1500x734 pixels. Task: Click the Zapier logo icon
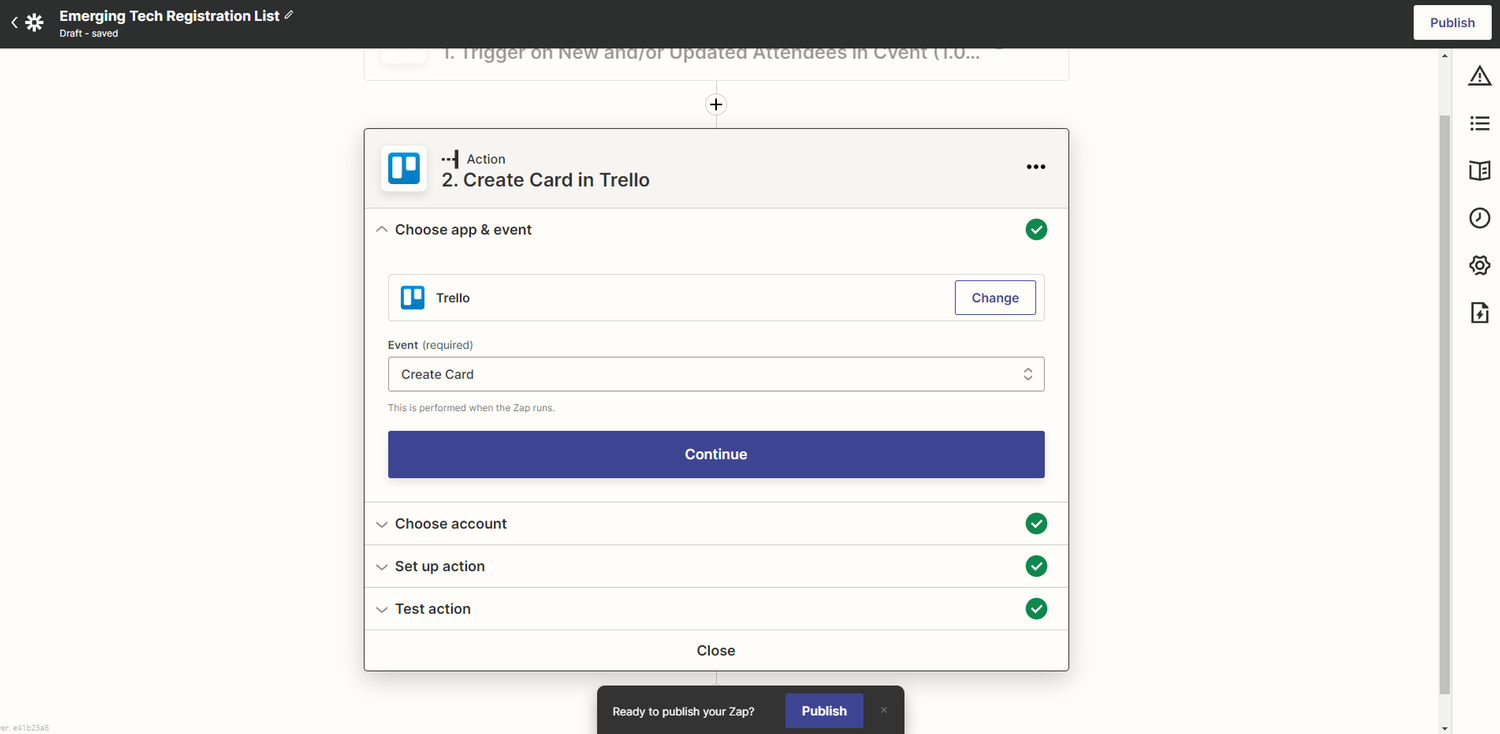coord(35,21)
